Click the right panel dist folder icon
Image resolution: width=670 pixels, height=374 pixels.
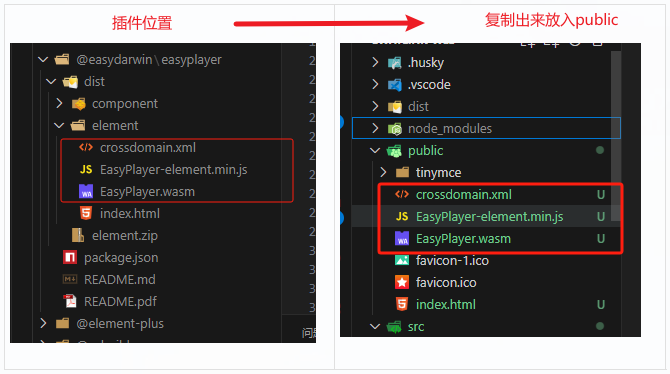394,106
